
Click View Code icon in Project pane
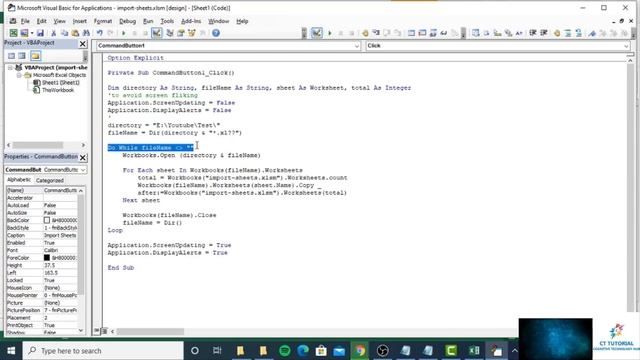pos(11,56)
